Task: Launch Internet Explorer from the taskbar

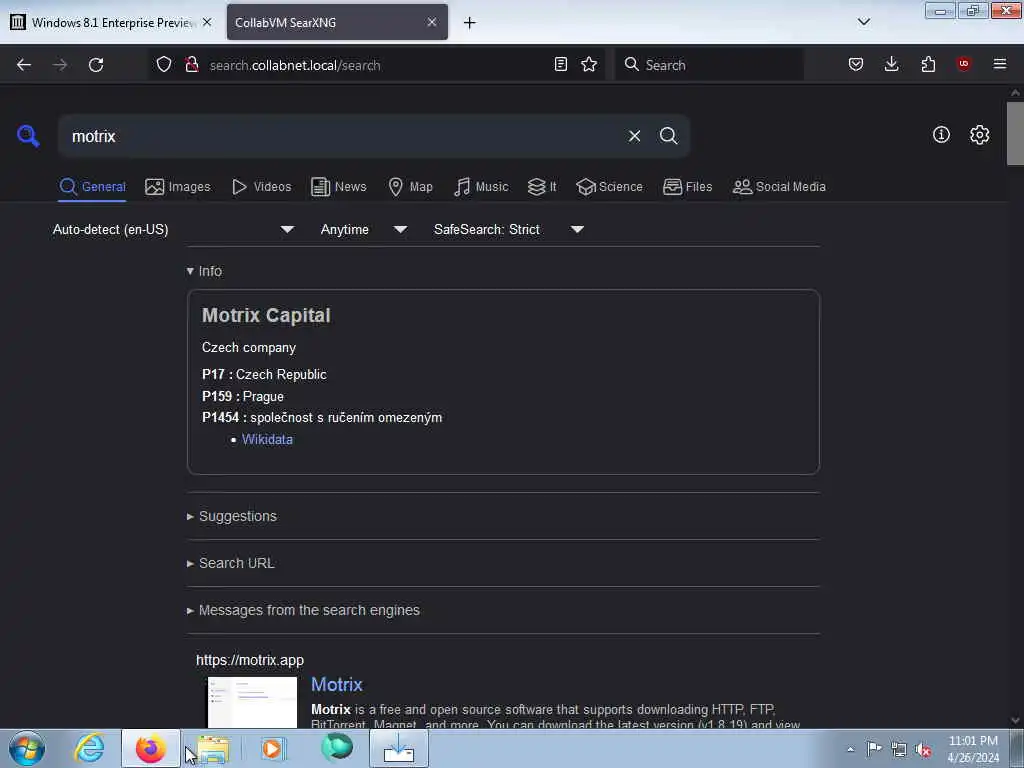Action: 89,748
